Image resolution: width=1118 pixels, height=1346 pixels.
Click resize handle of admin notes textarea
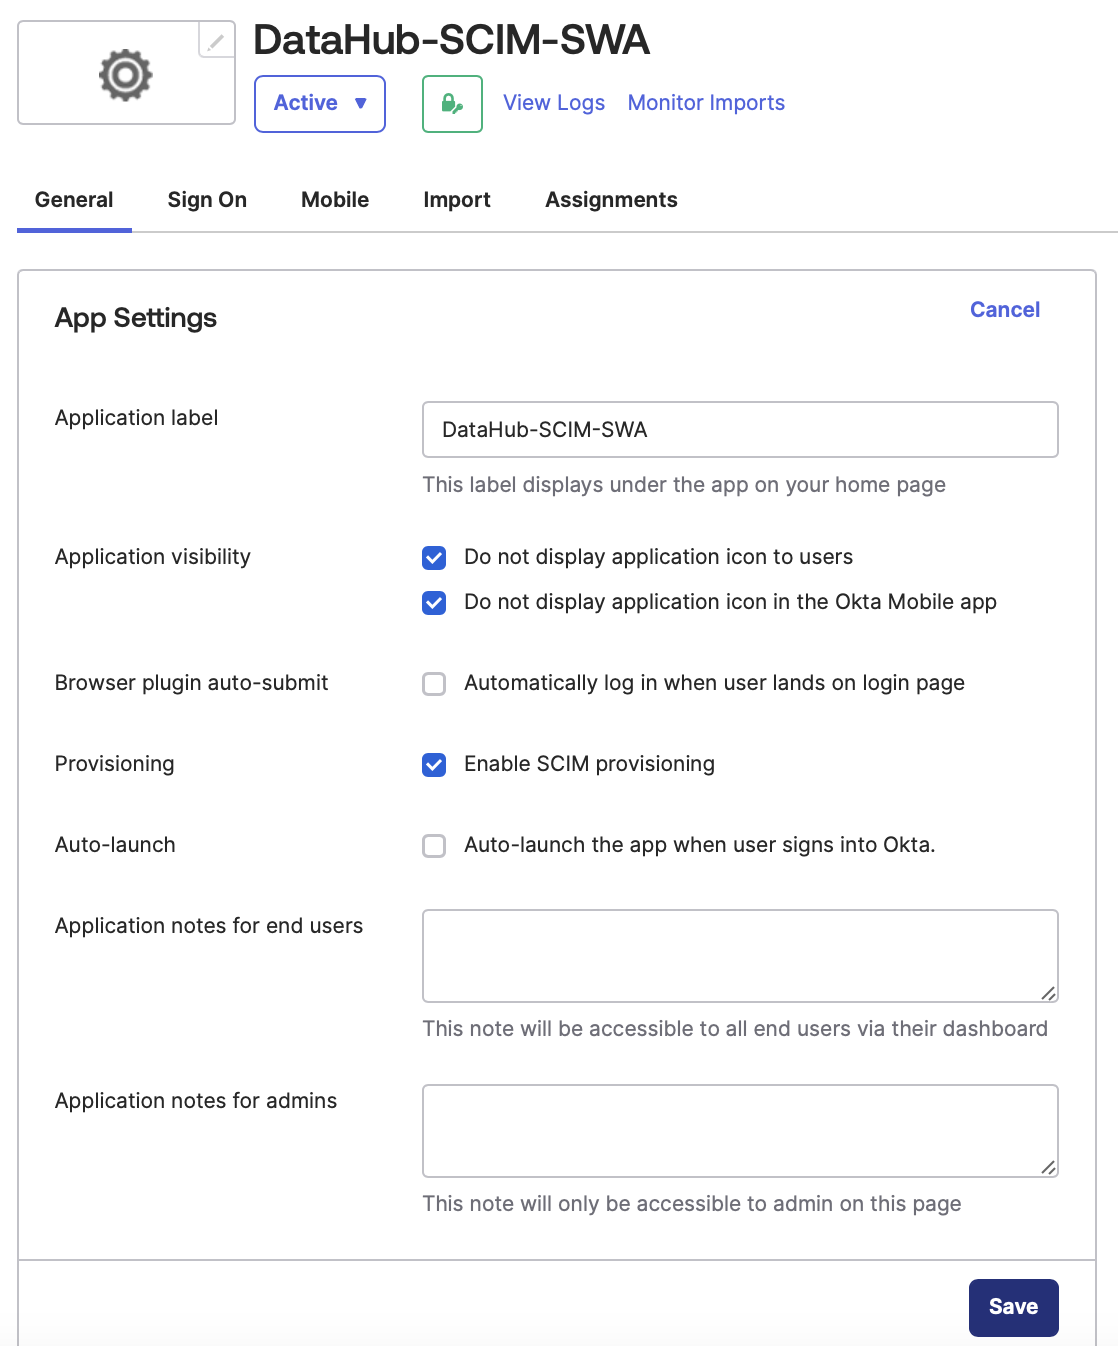[x=1048, y=1168]
